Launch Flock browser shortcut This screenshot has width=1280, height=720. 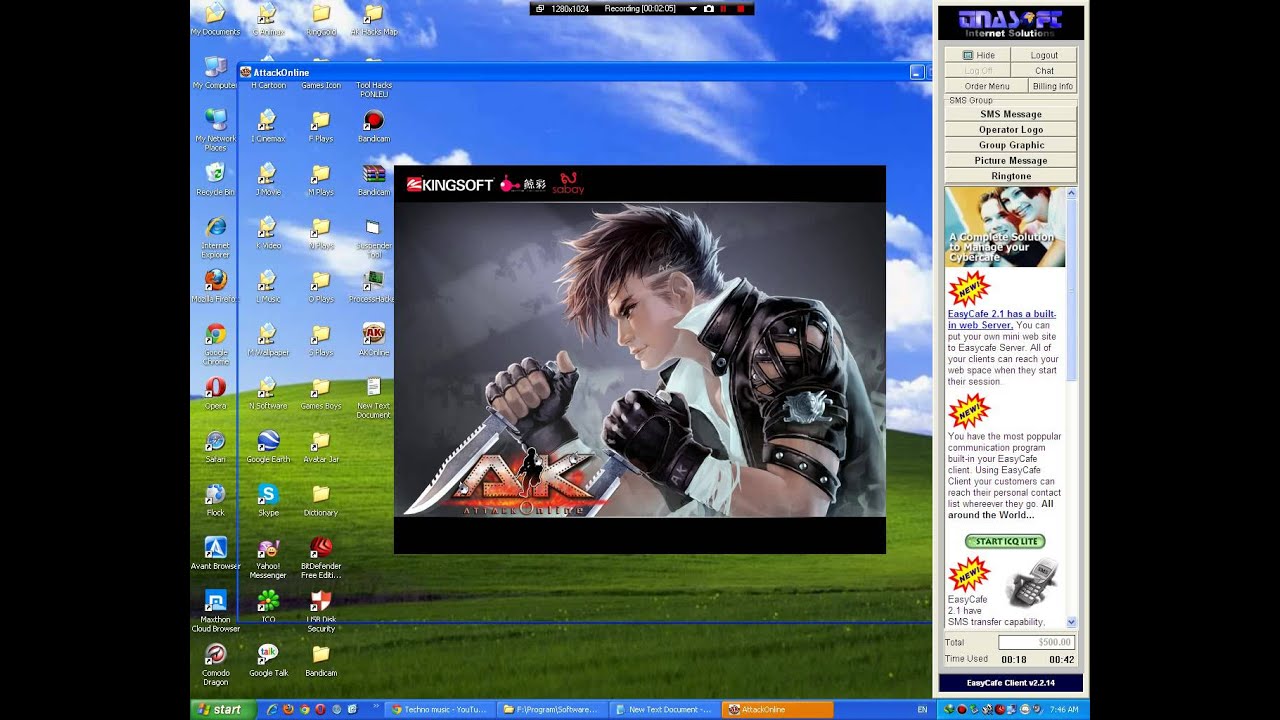click(215, 500)
